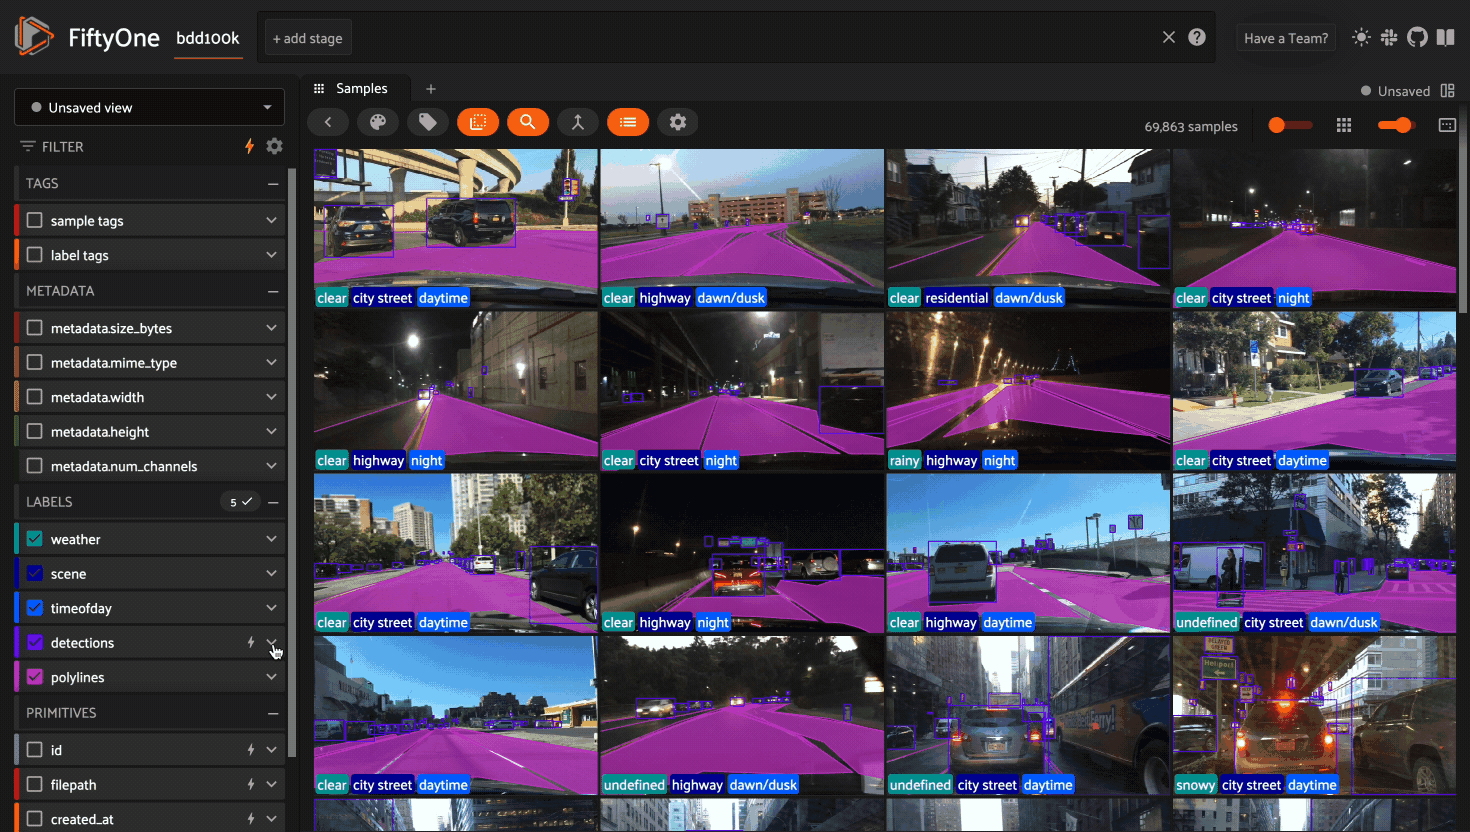This screenshot has width=1470, height=832.
Task: Click the FiftyOne logo icon
Action: coord(34,37)
